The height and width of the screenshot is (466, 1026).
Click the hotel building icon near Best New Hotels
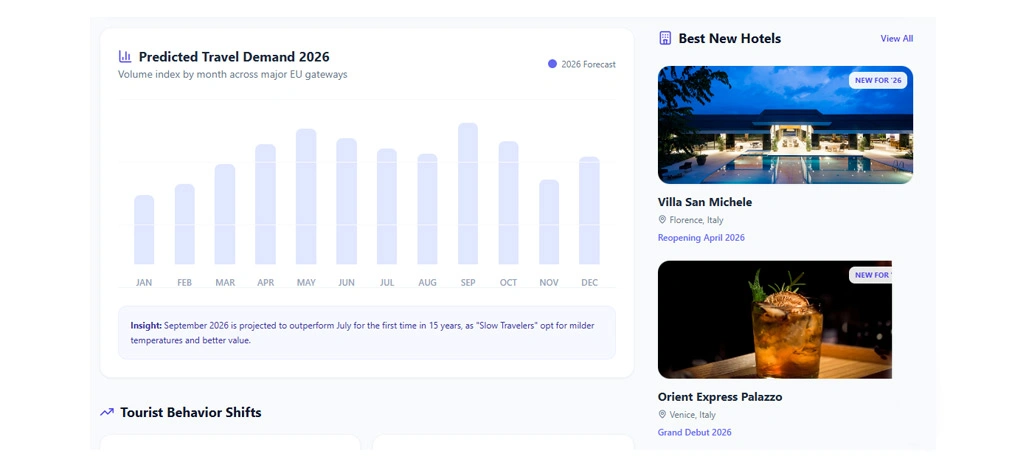[665, 38]
